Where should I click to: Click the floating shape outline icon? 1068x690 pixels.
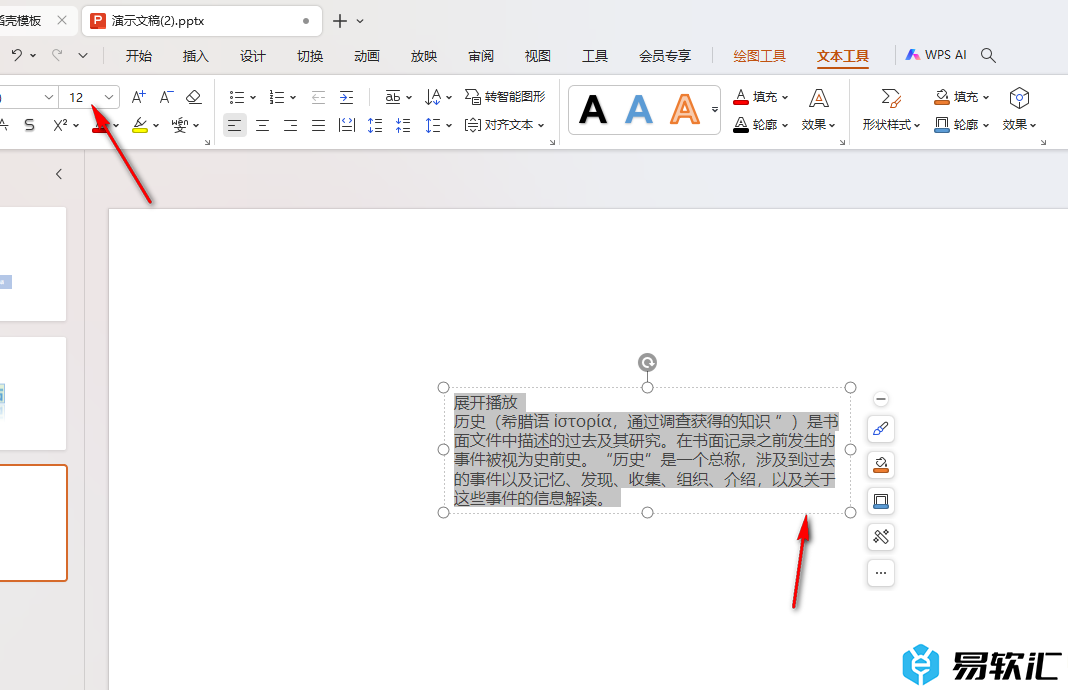tap(881, 501)
